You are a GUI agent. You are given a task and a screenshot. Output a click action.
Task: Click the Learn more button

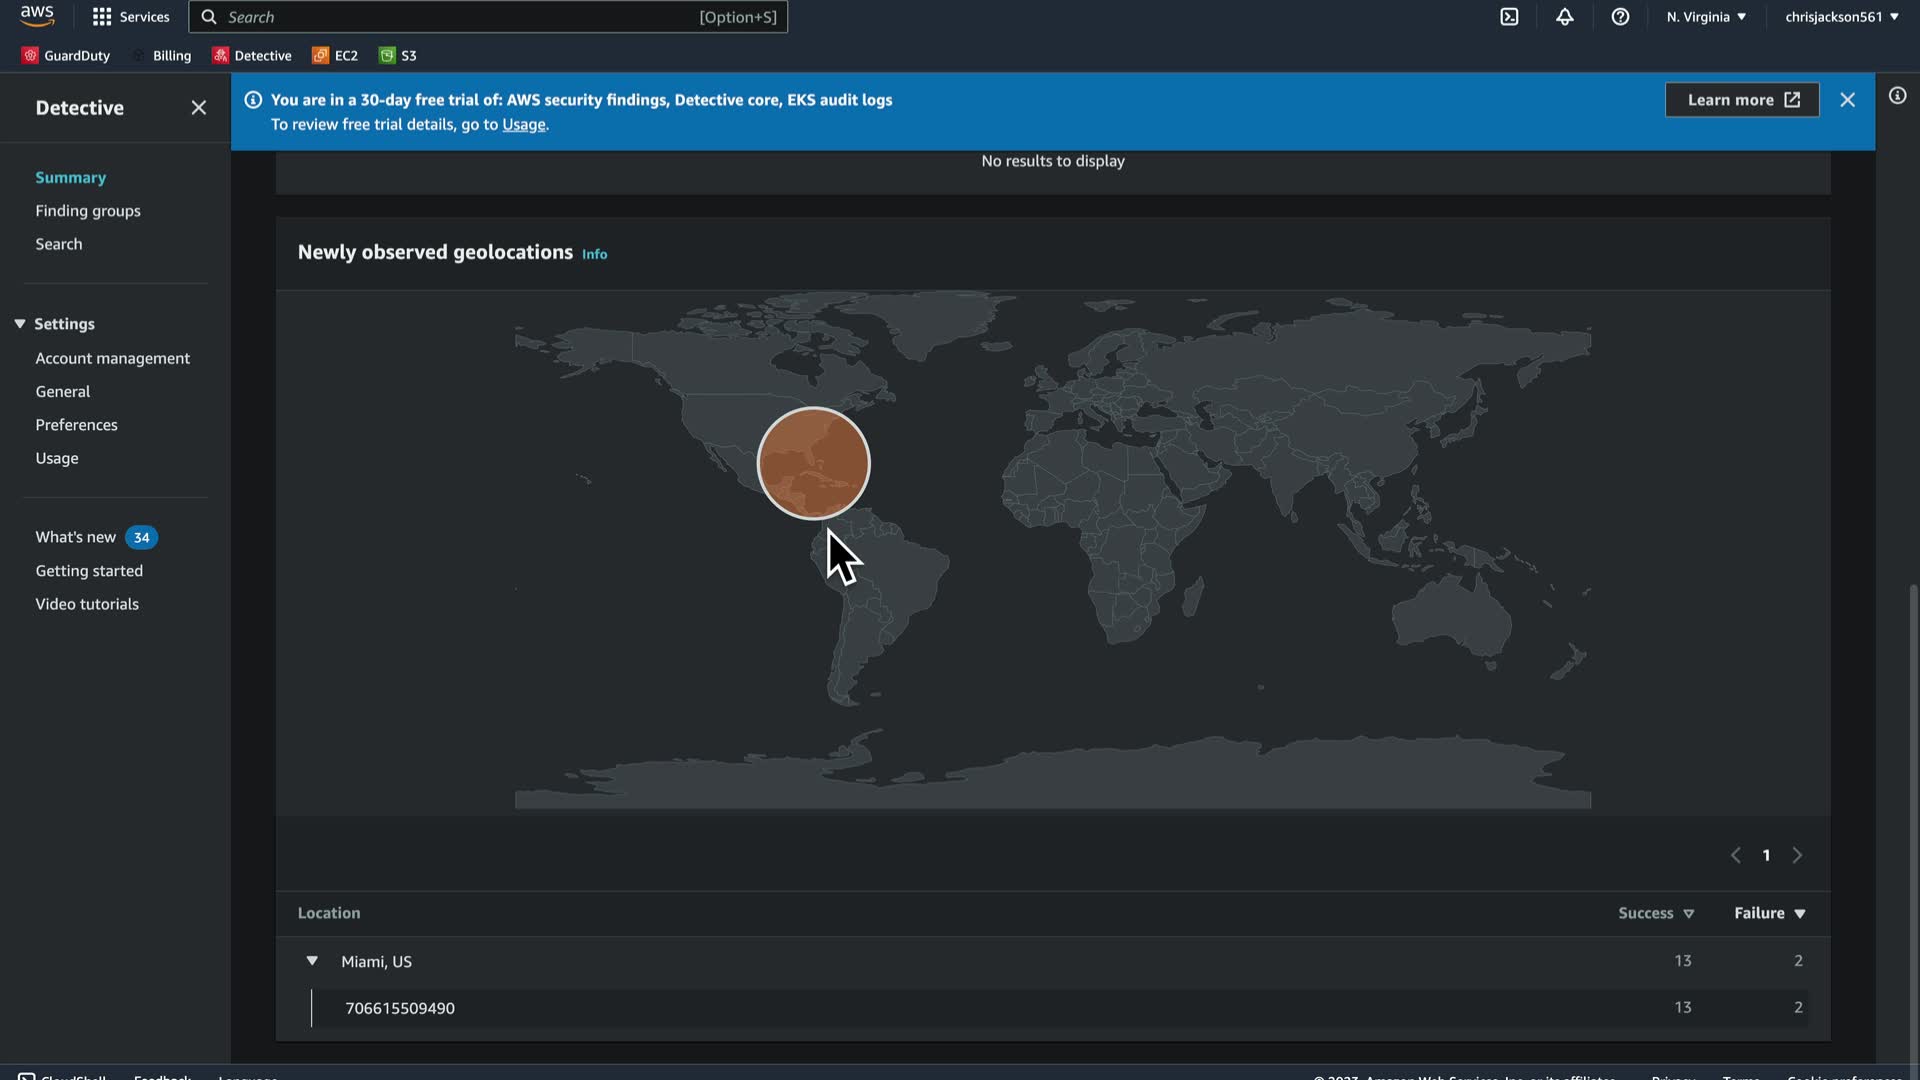(1741, 100)
